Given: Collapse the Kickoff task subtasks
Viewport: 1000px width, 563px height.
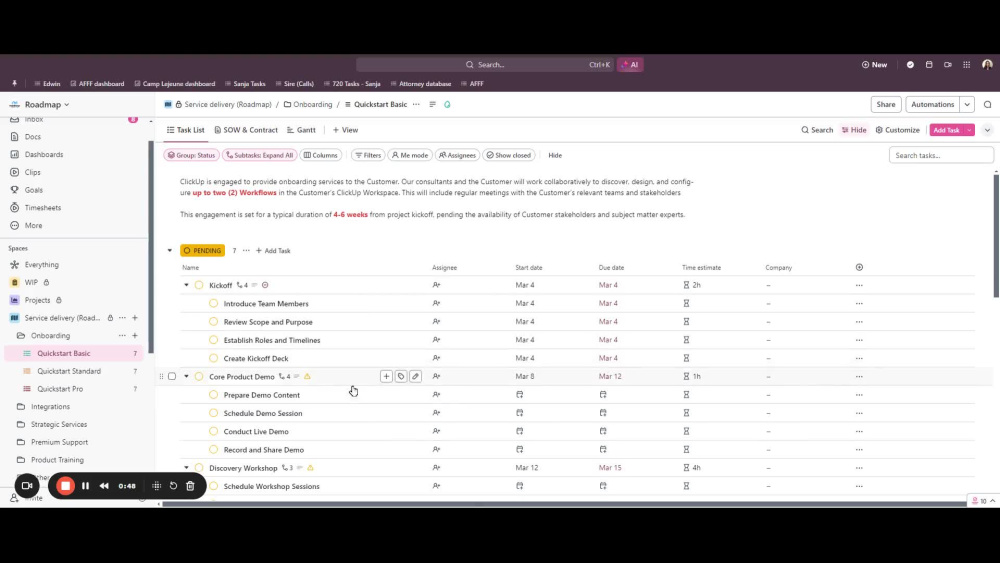Looking at the screenshot, I should [186, 285].
